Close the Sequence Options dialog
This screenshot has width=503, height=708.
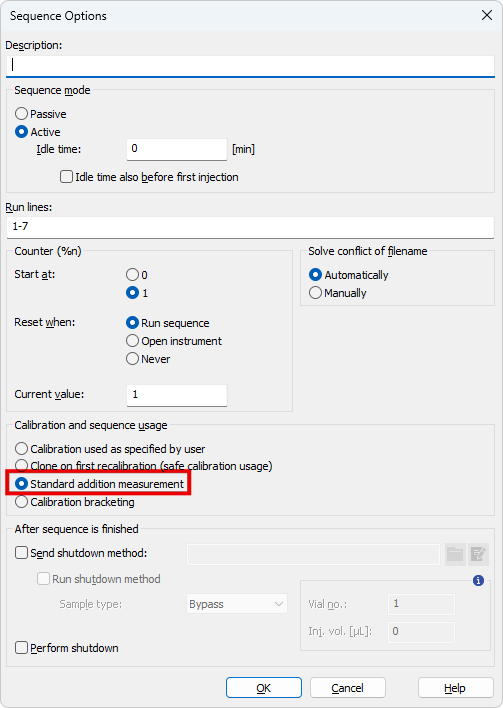(487, 15)
